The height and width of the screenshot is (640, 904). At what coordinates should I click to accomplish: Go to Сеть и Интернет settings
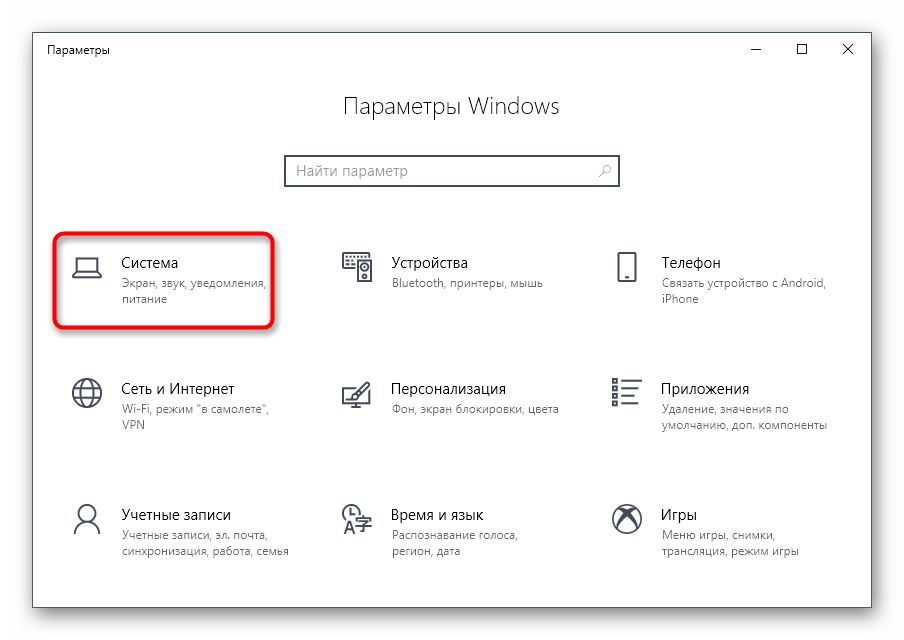click(178, 389)
